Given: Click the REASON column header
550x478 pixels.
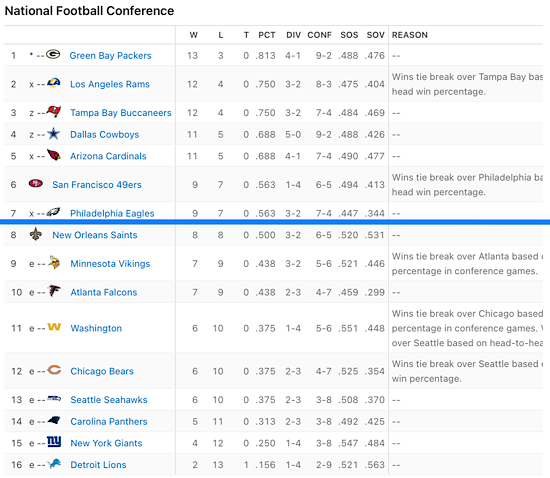Looking at the screenshot, I should tap(410, 35).
